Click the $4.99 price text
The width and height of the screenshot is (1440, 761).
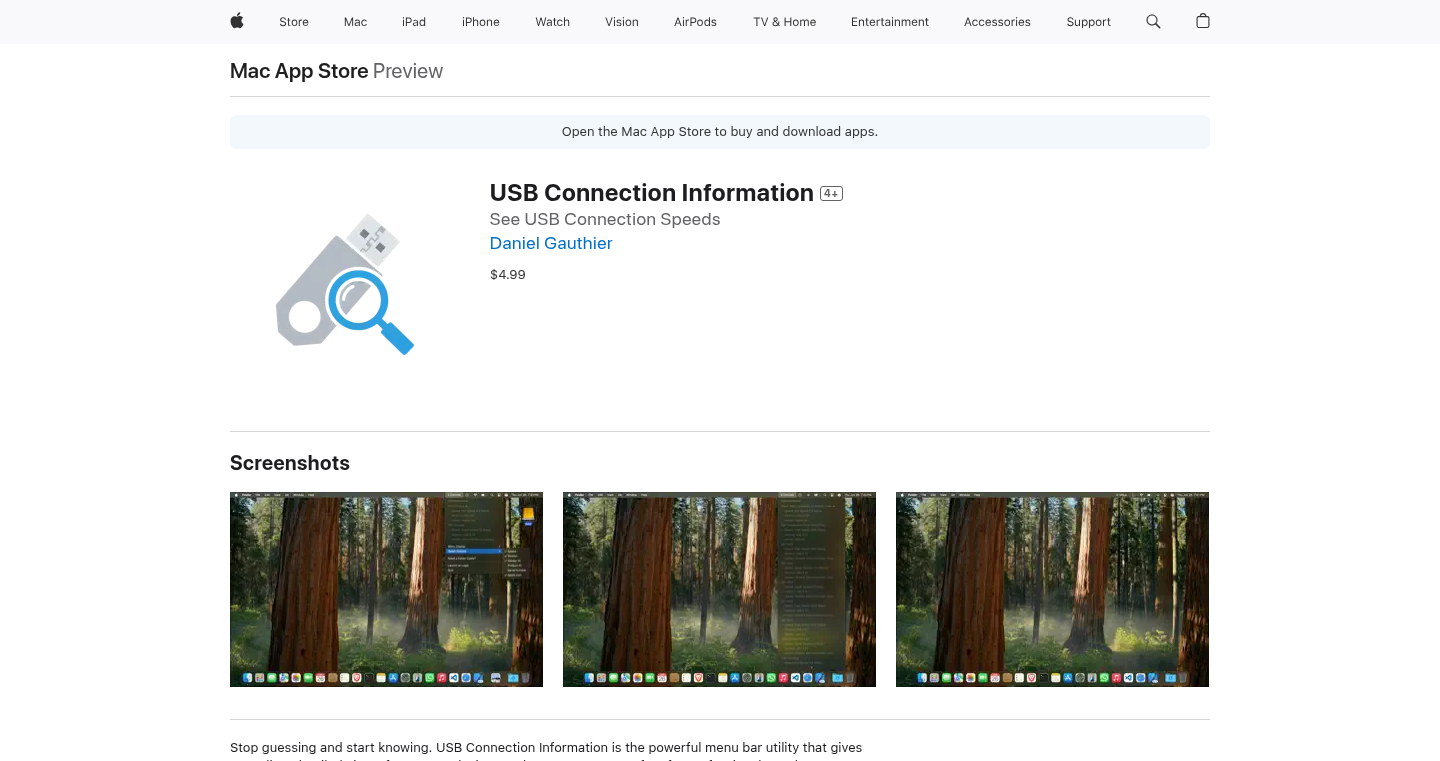pos(508,274)
